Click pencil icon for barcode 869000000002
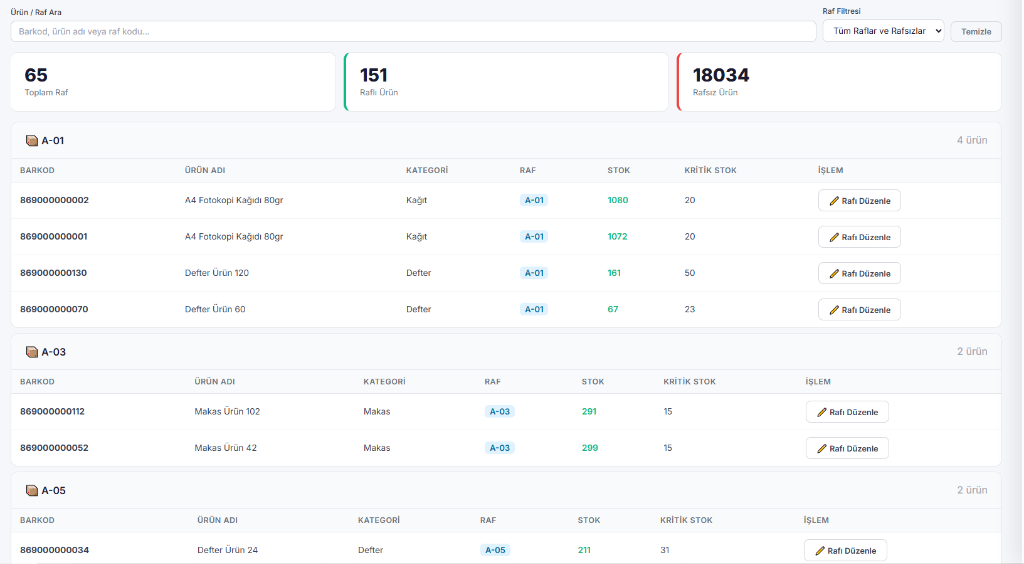 click(834, 201)
